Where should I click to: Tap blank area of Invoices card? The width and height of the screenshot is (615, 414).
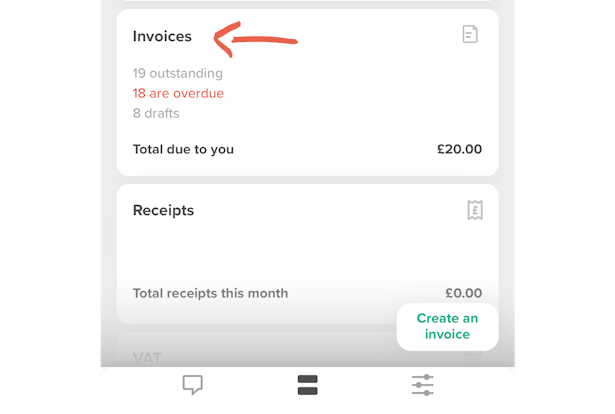tap(353, 94)
